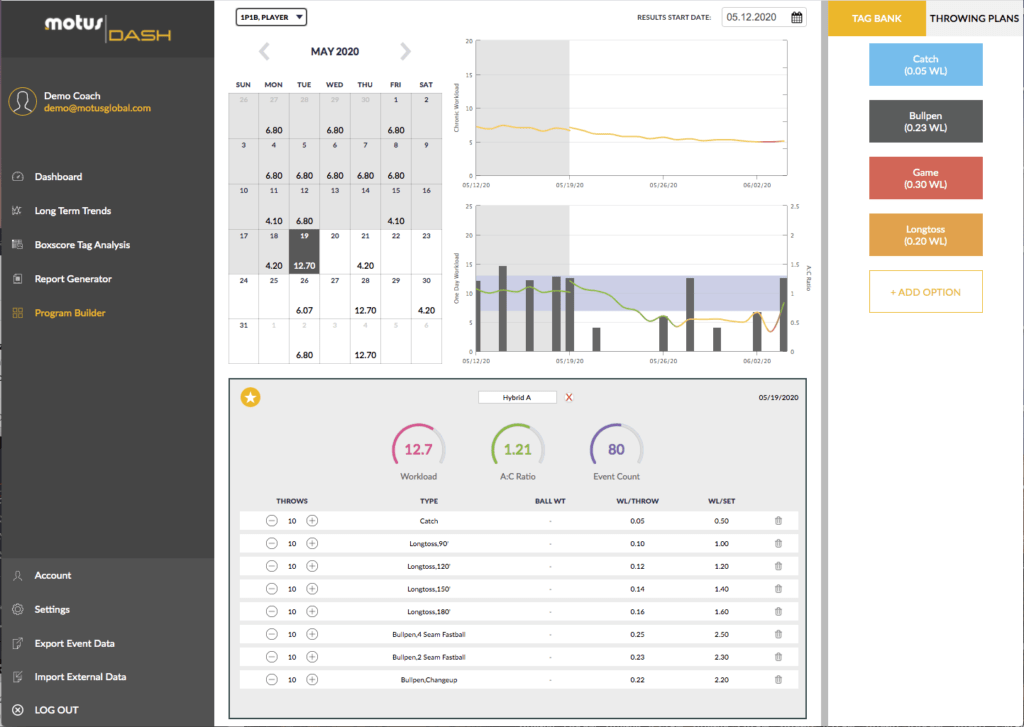Decrease throws for the Catch row

pos(272,521)
